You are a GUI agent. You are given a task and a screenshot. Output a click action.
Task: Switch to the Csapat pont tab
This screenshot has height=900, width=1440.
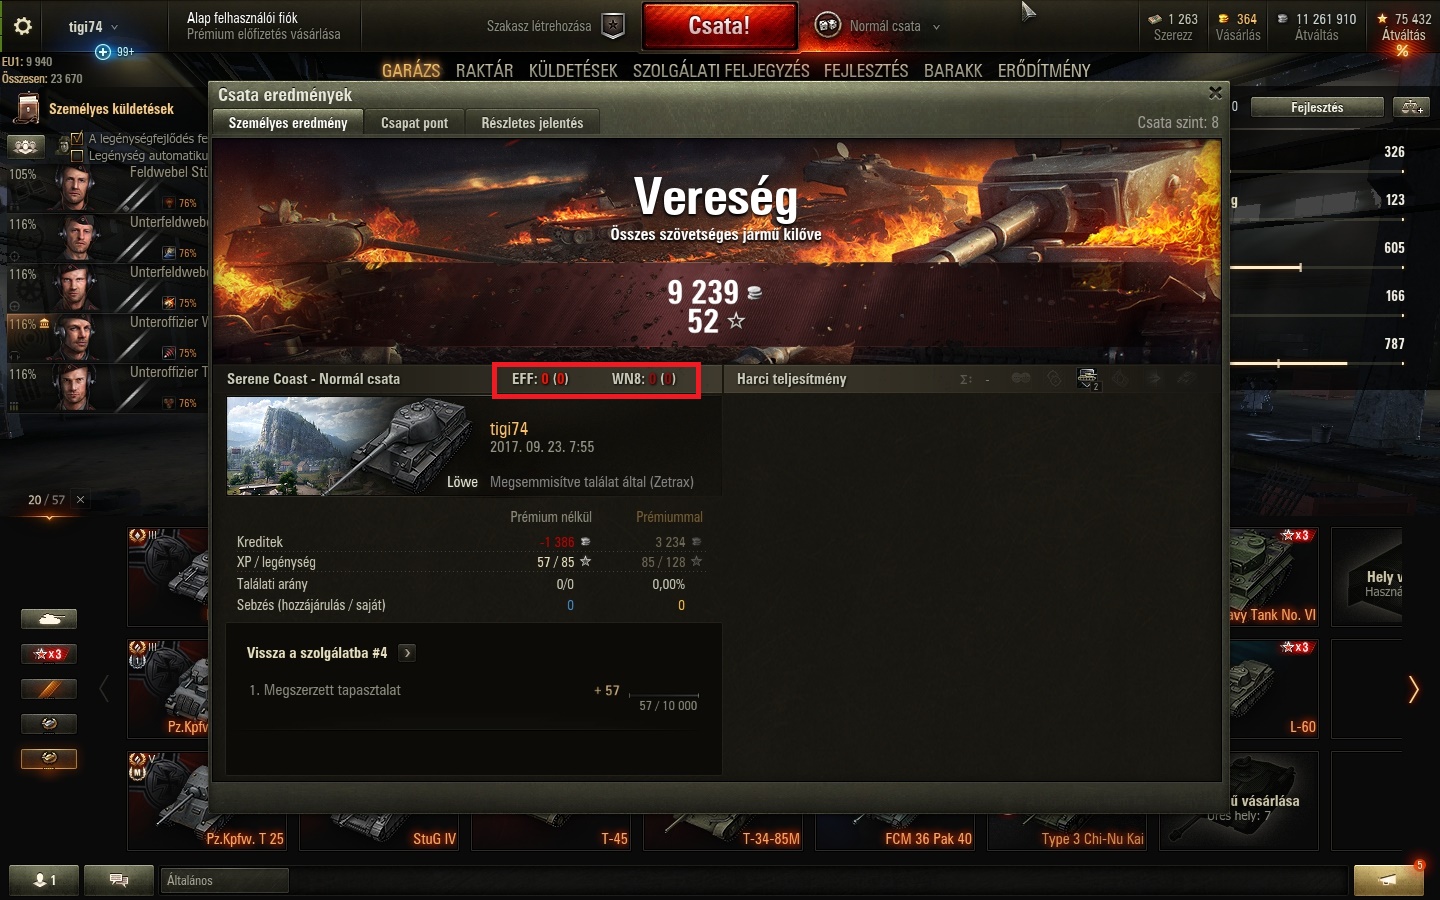(414, 123)
